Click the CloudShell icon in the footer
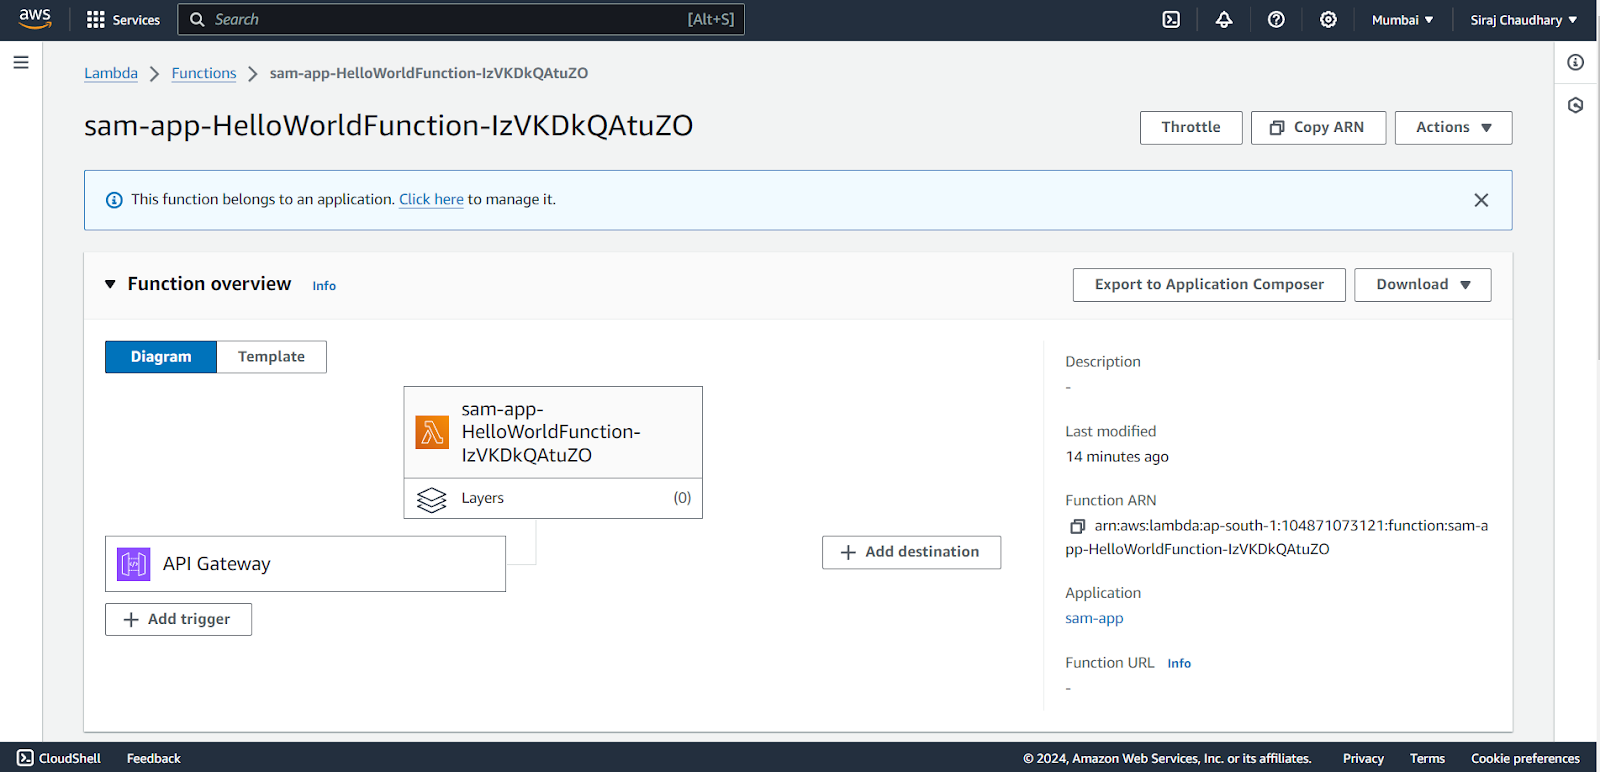 [x=26, y=758]
